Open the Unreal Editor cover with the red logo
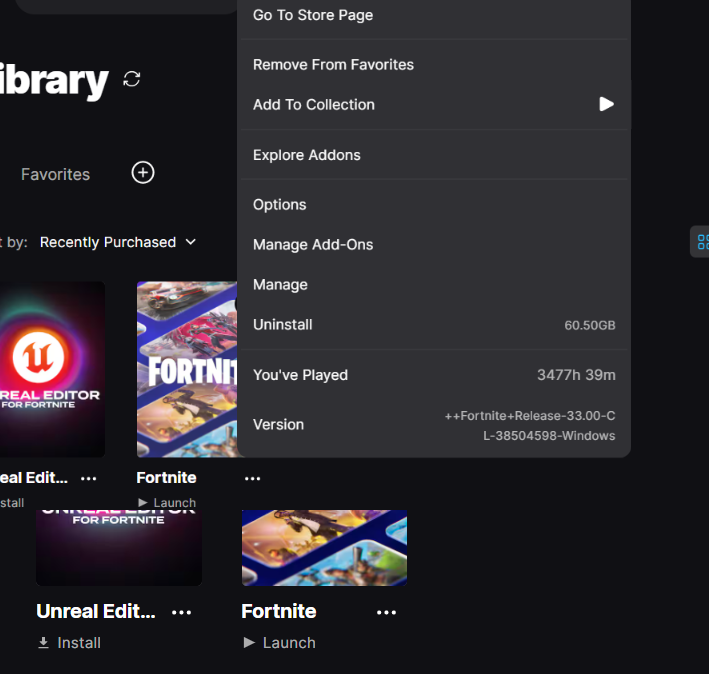The width and height of the screenshot is (709, 674). coord(52,369)
